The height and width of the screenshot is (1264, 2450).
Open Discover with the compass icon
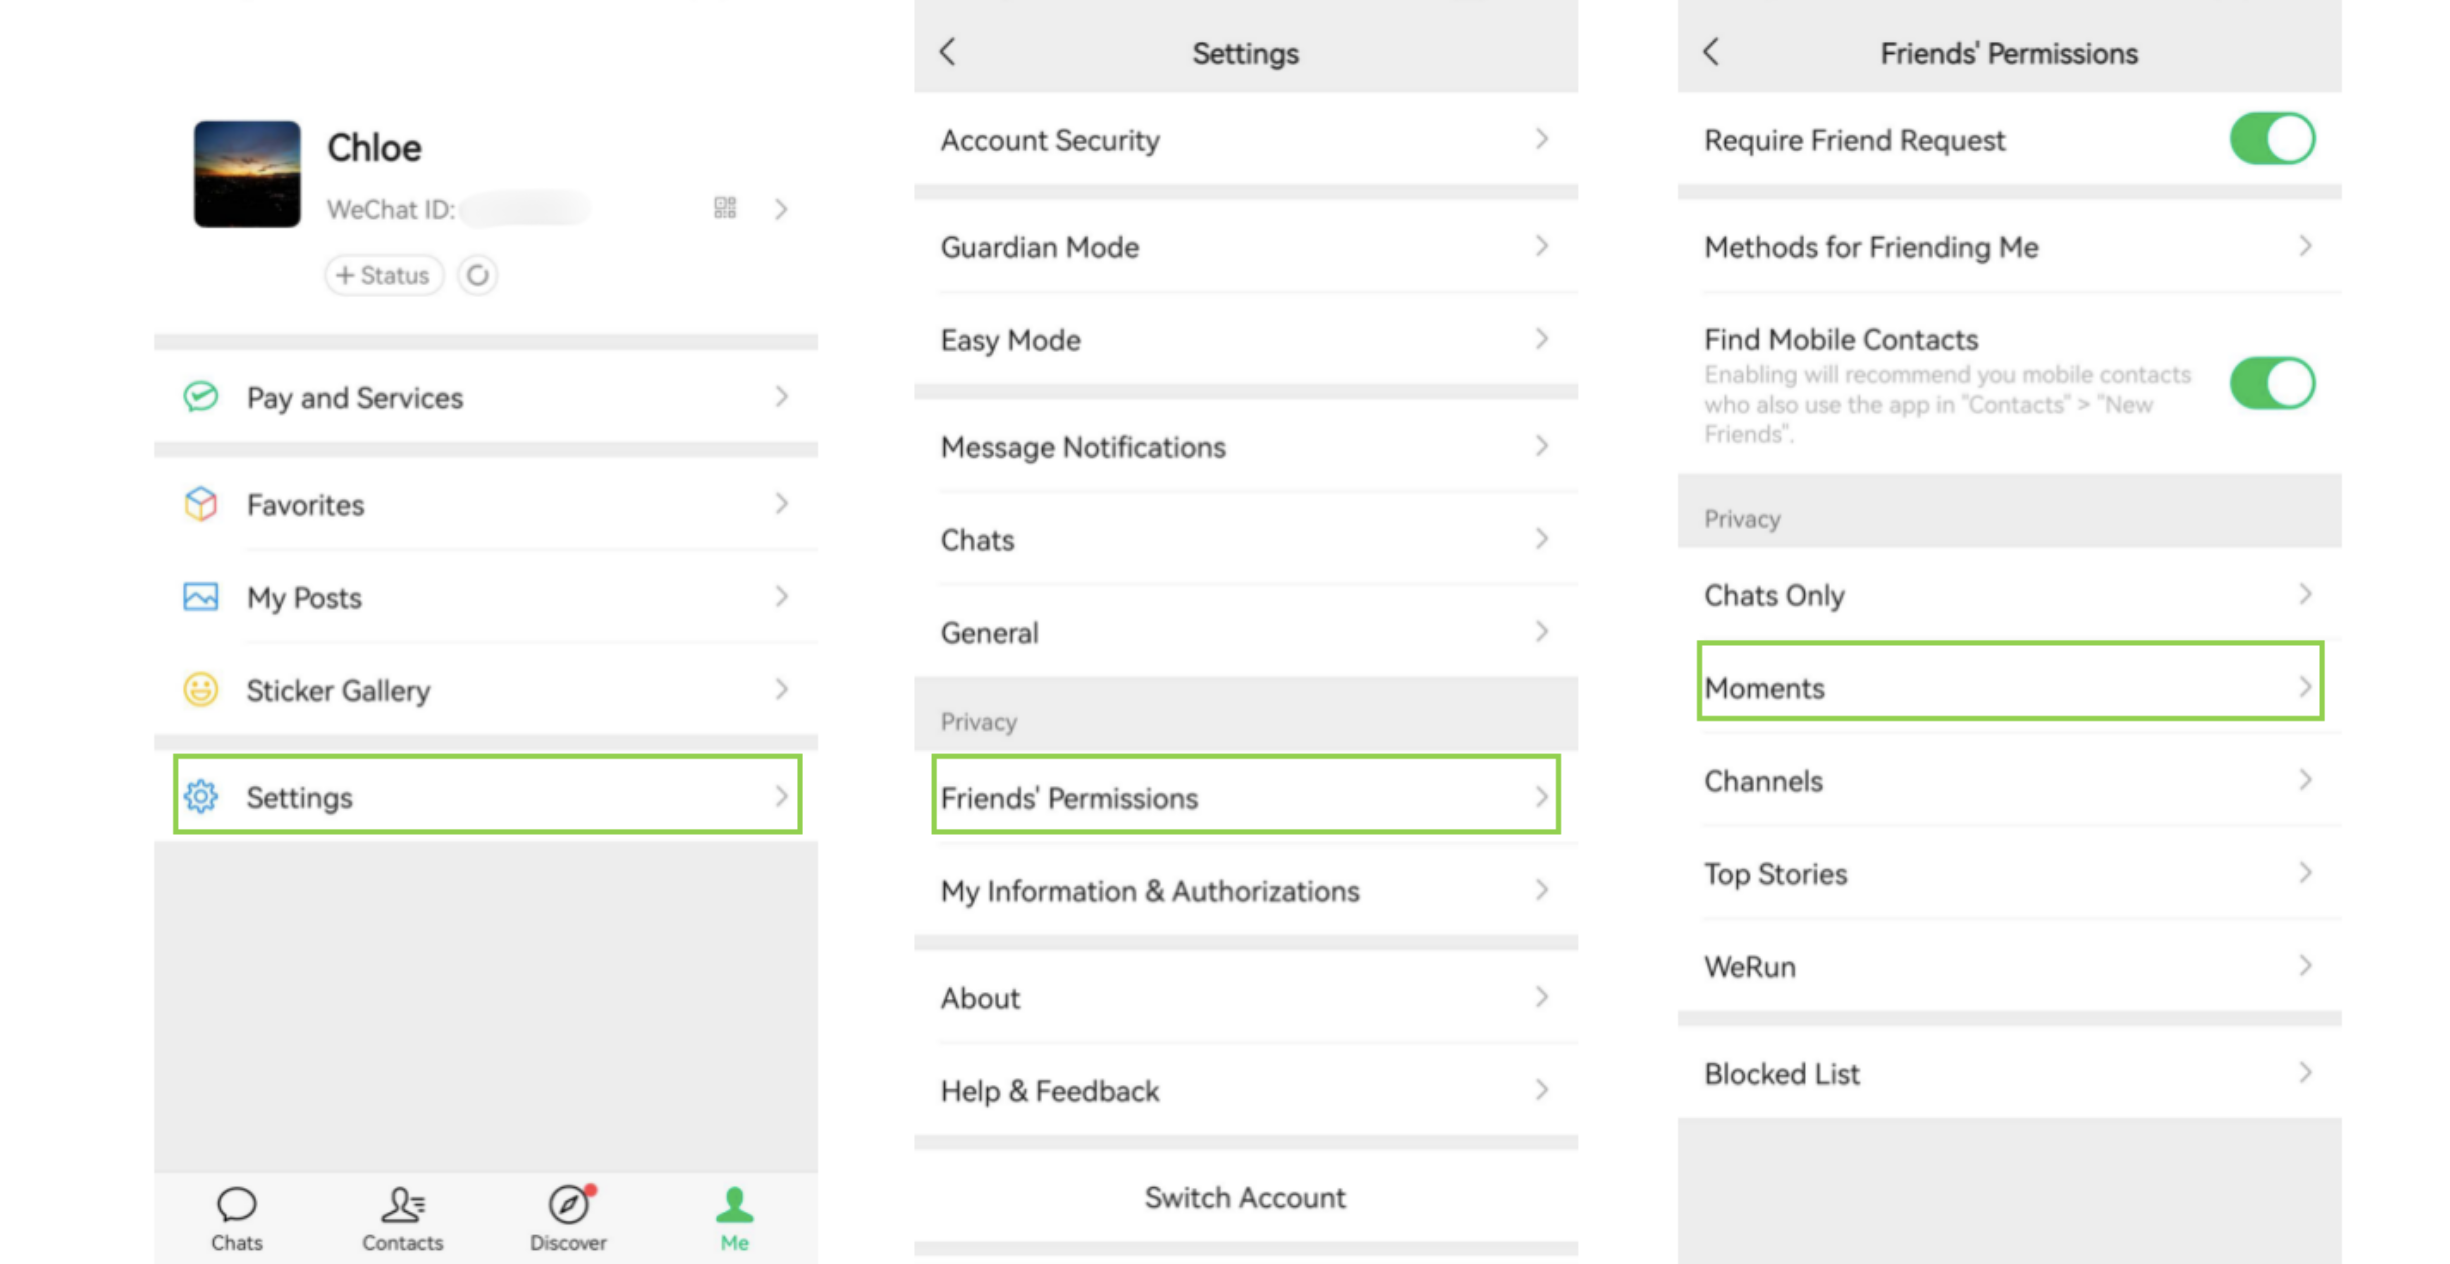coord(567,1206)
